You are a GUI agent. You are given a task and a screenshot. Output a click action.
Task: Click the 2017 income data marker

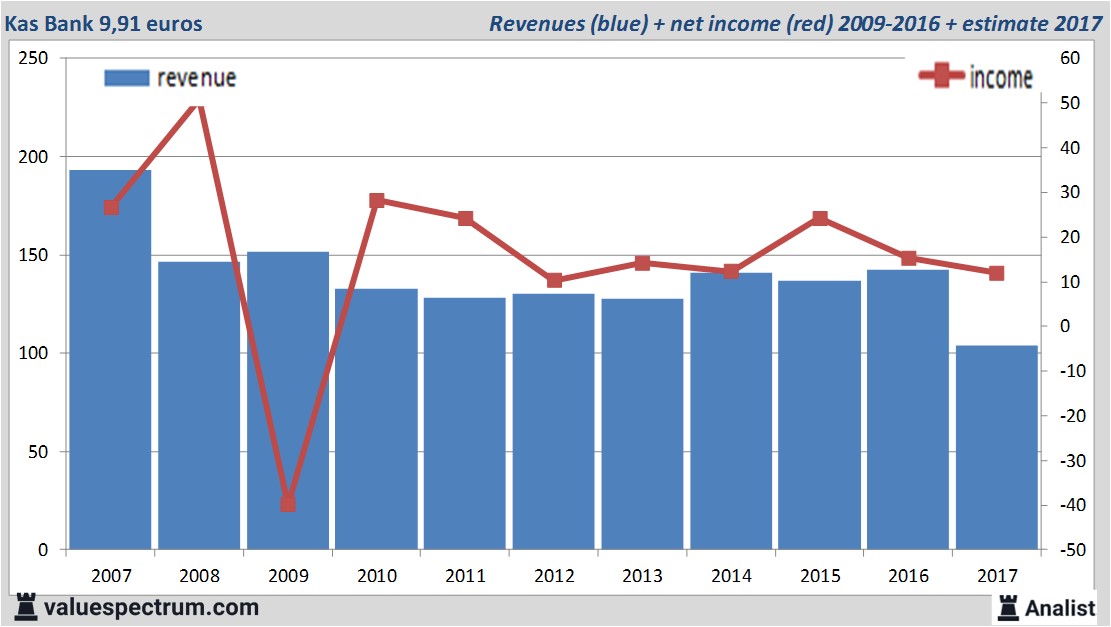click(x=996, y=273)
